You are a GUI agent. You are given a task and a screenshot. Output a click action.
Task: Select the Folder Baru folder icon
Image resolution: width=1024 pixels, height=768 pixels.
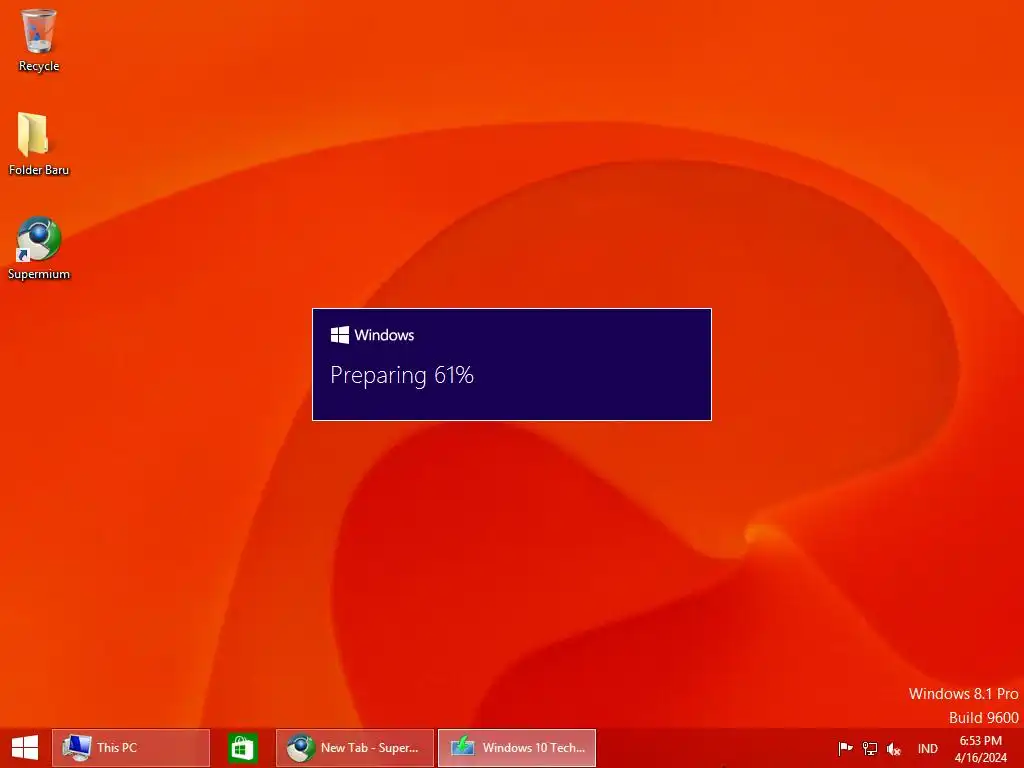click(x=39, y=144)
